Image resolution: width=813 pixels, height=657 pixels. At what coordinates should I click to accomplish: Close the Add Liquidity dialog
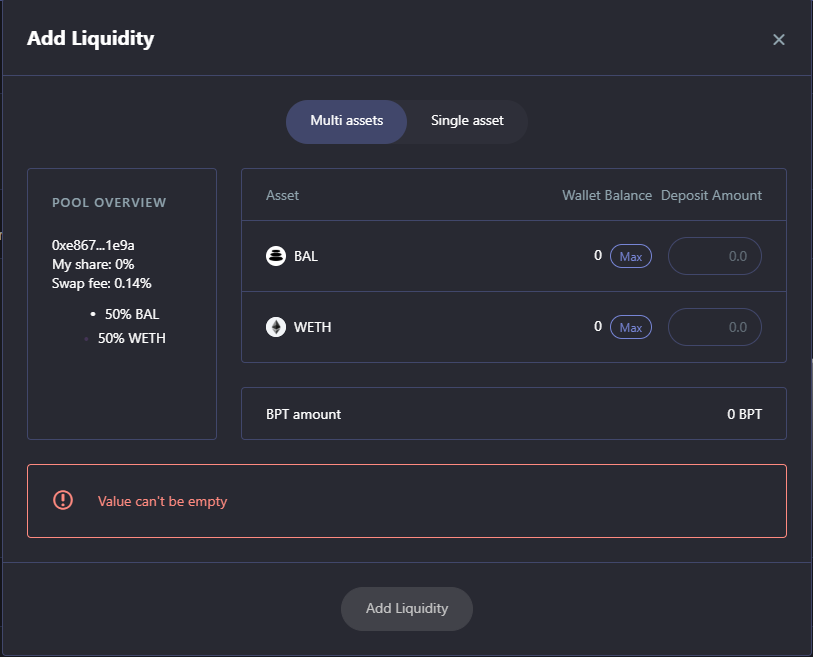[x=779, y=40]
